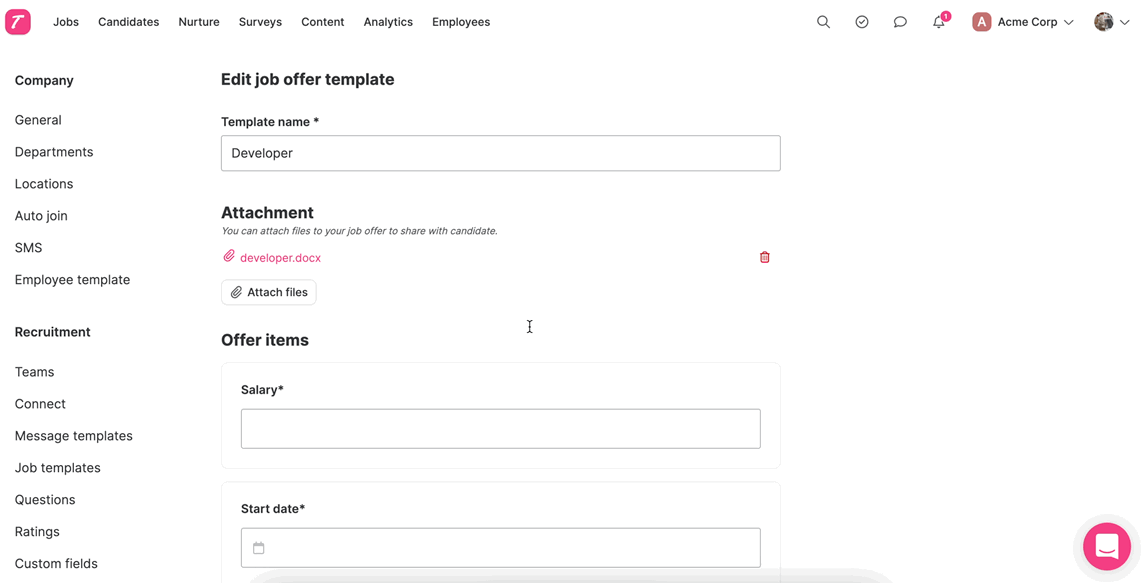
Task: Open the Jobs menu
Action: [66, 22]
